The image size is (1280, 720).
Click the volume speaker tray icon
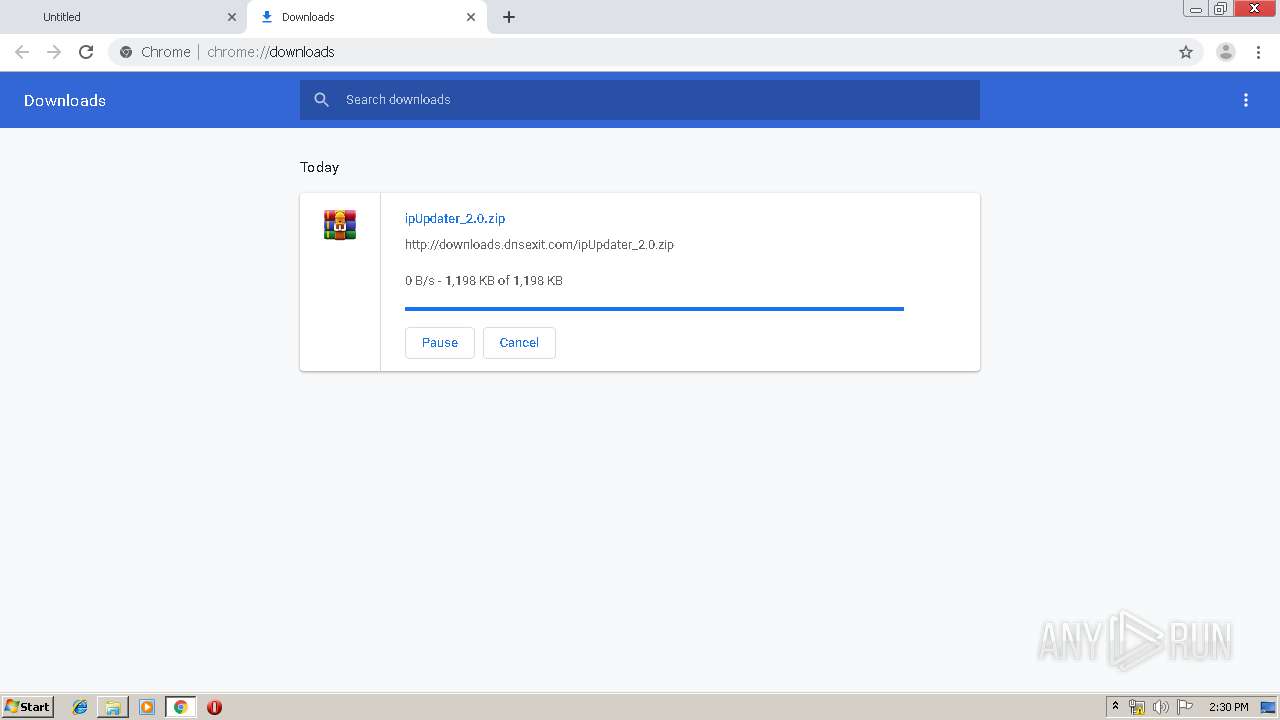click(1160, 707)
